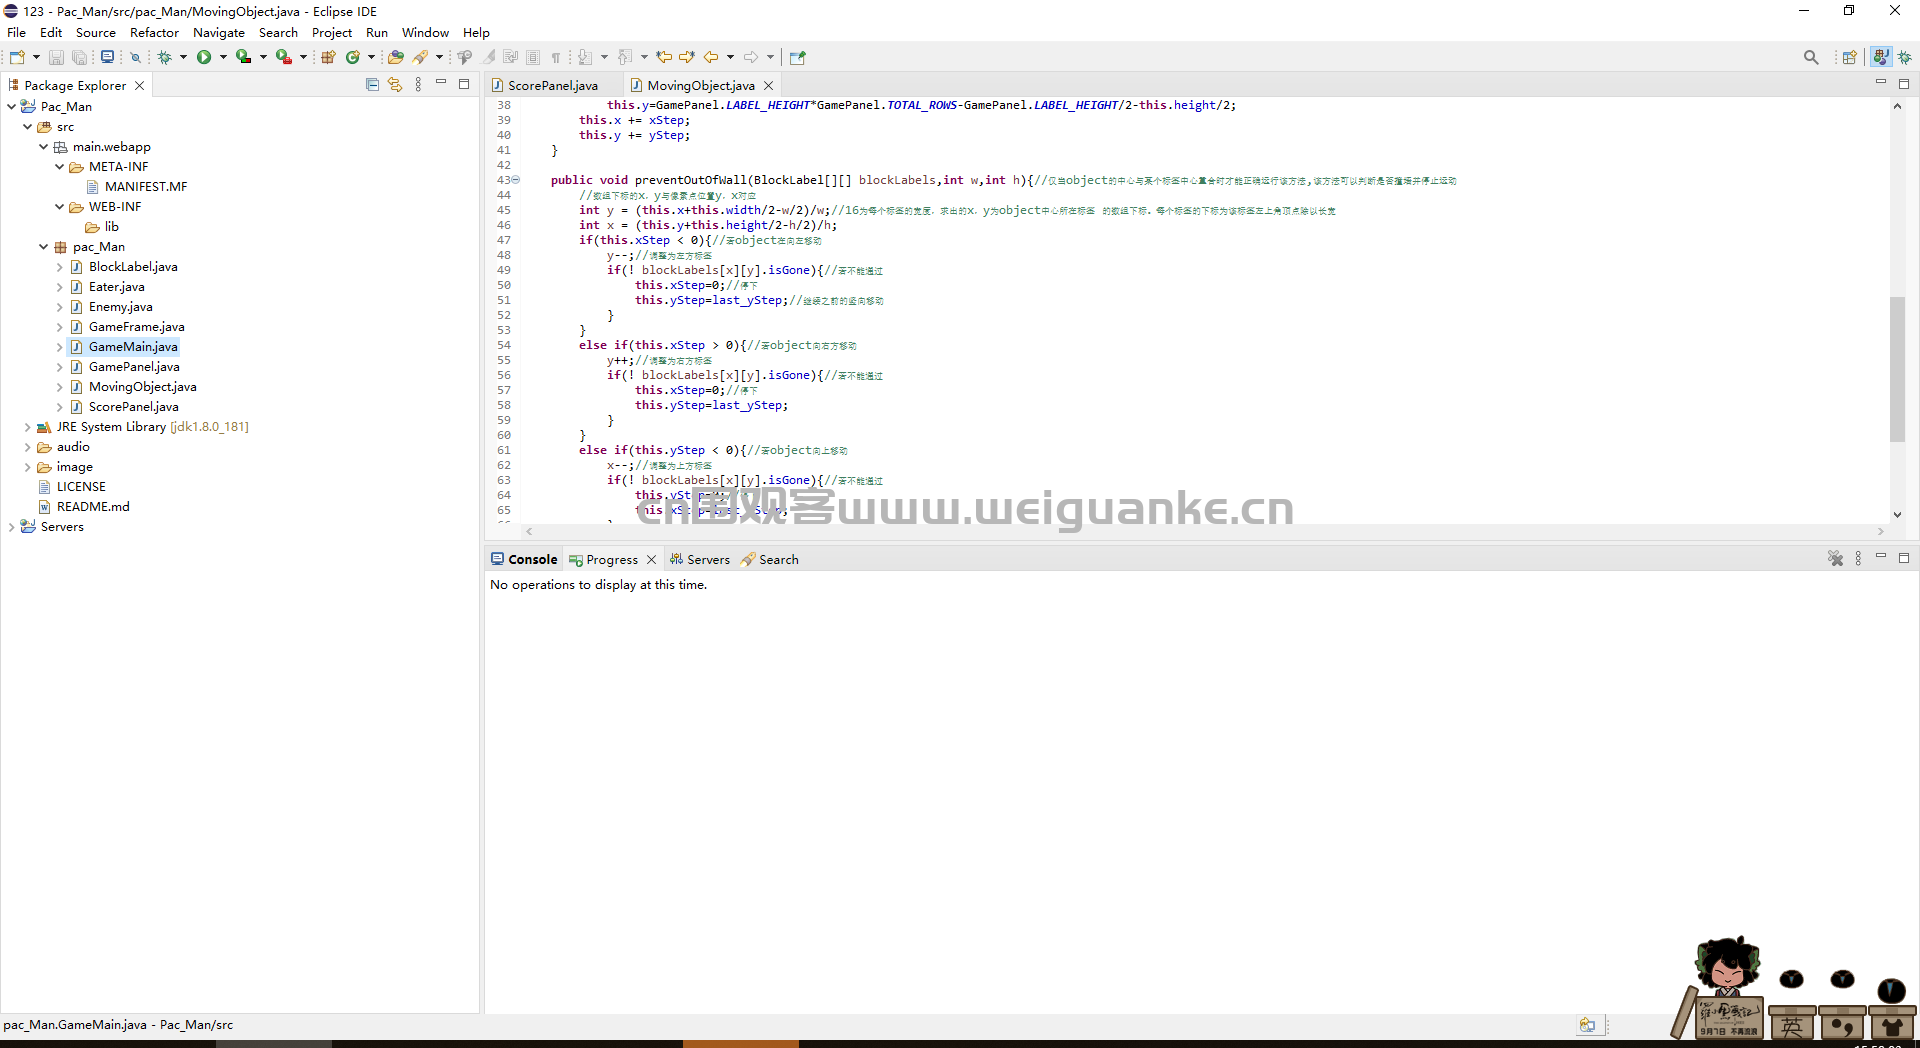1920x1048 pixels.
Task: Navigate Back with the left arrow
Action: click(x=711, y=57)
